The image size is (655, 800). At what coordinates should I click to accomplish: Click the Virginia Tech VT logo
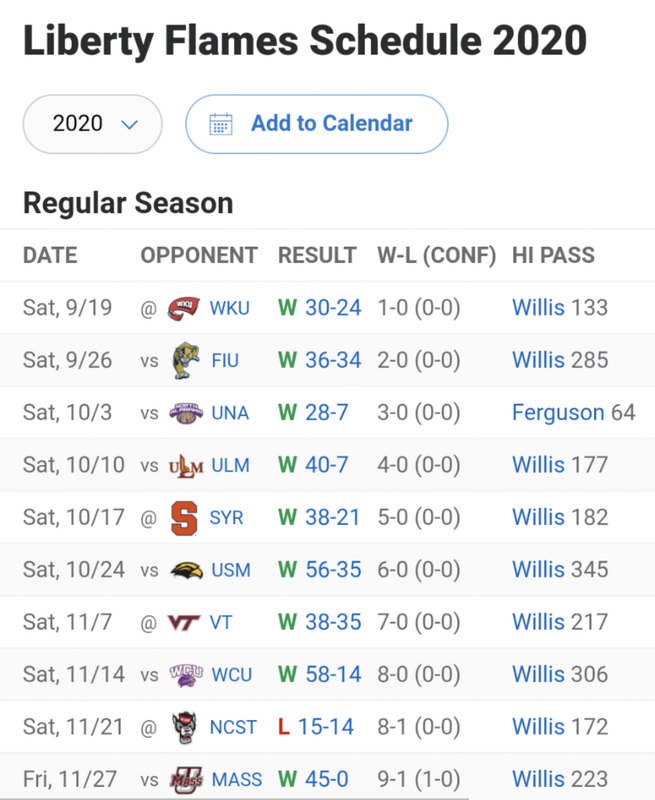(x=184, y=622)
